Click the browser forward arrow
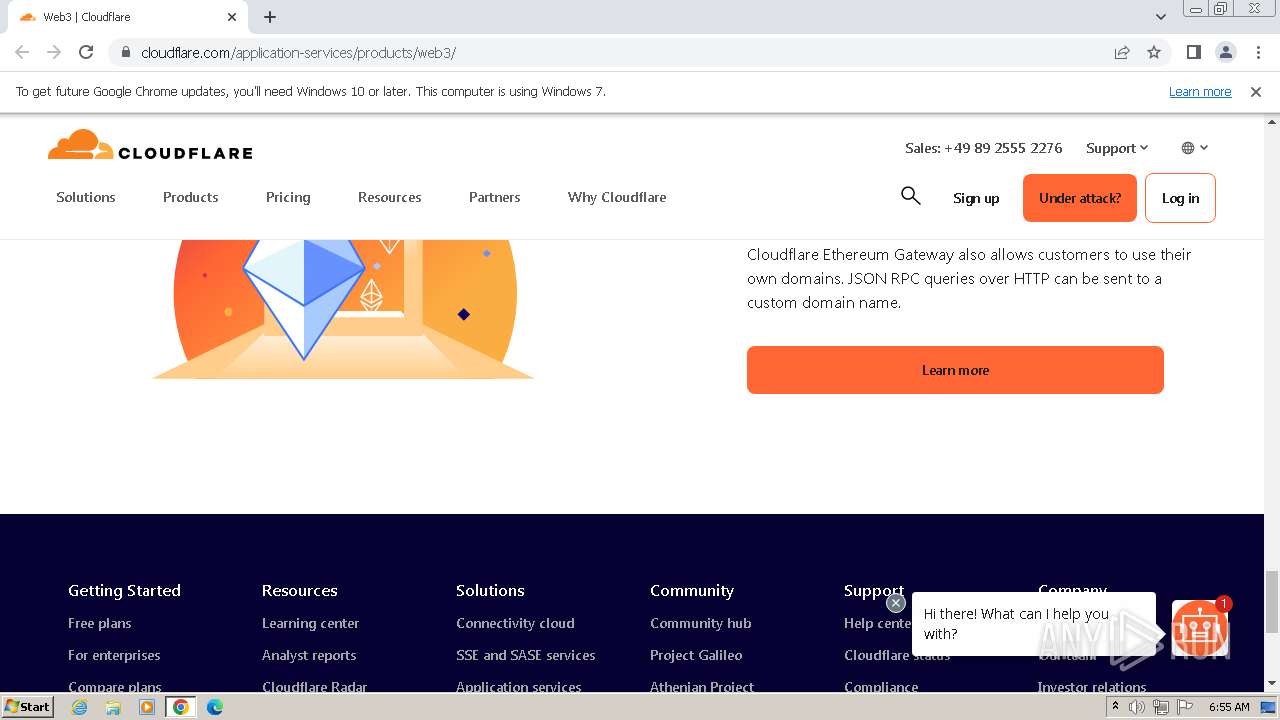 (54, 52)
